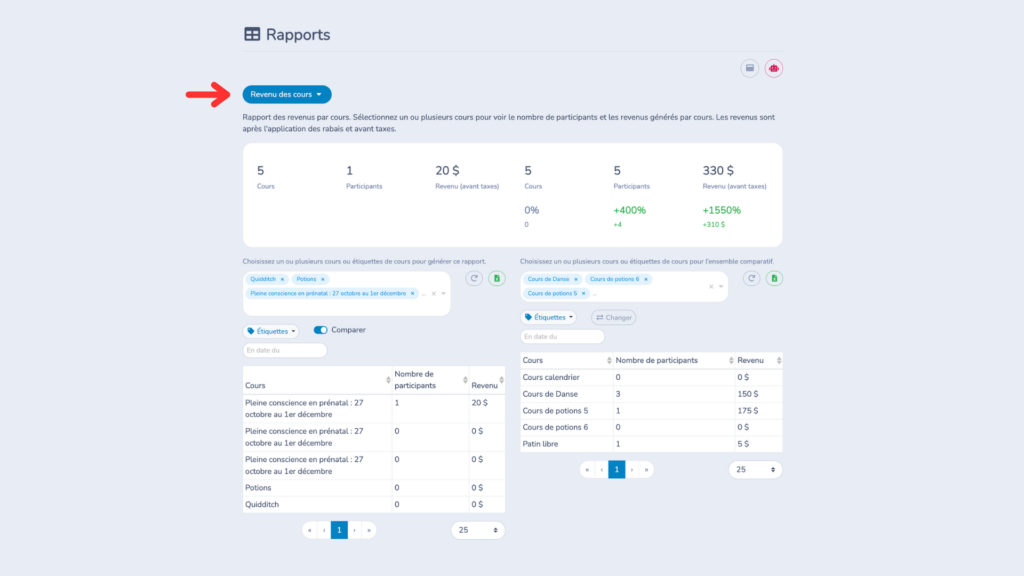Click the Changer swap-arrows button

(x=613, y=317)
